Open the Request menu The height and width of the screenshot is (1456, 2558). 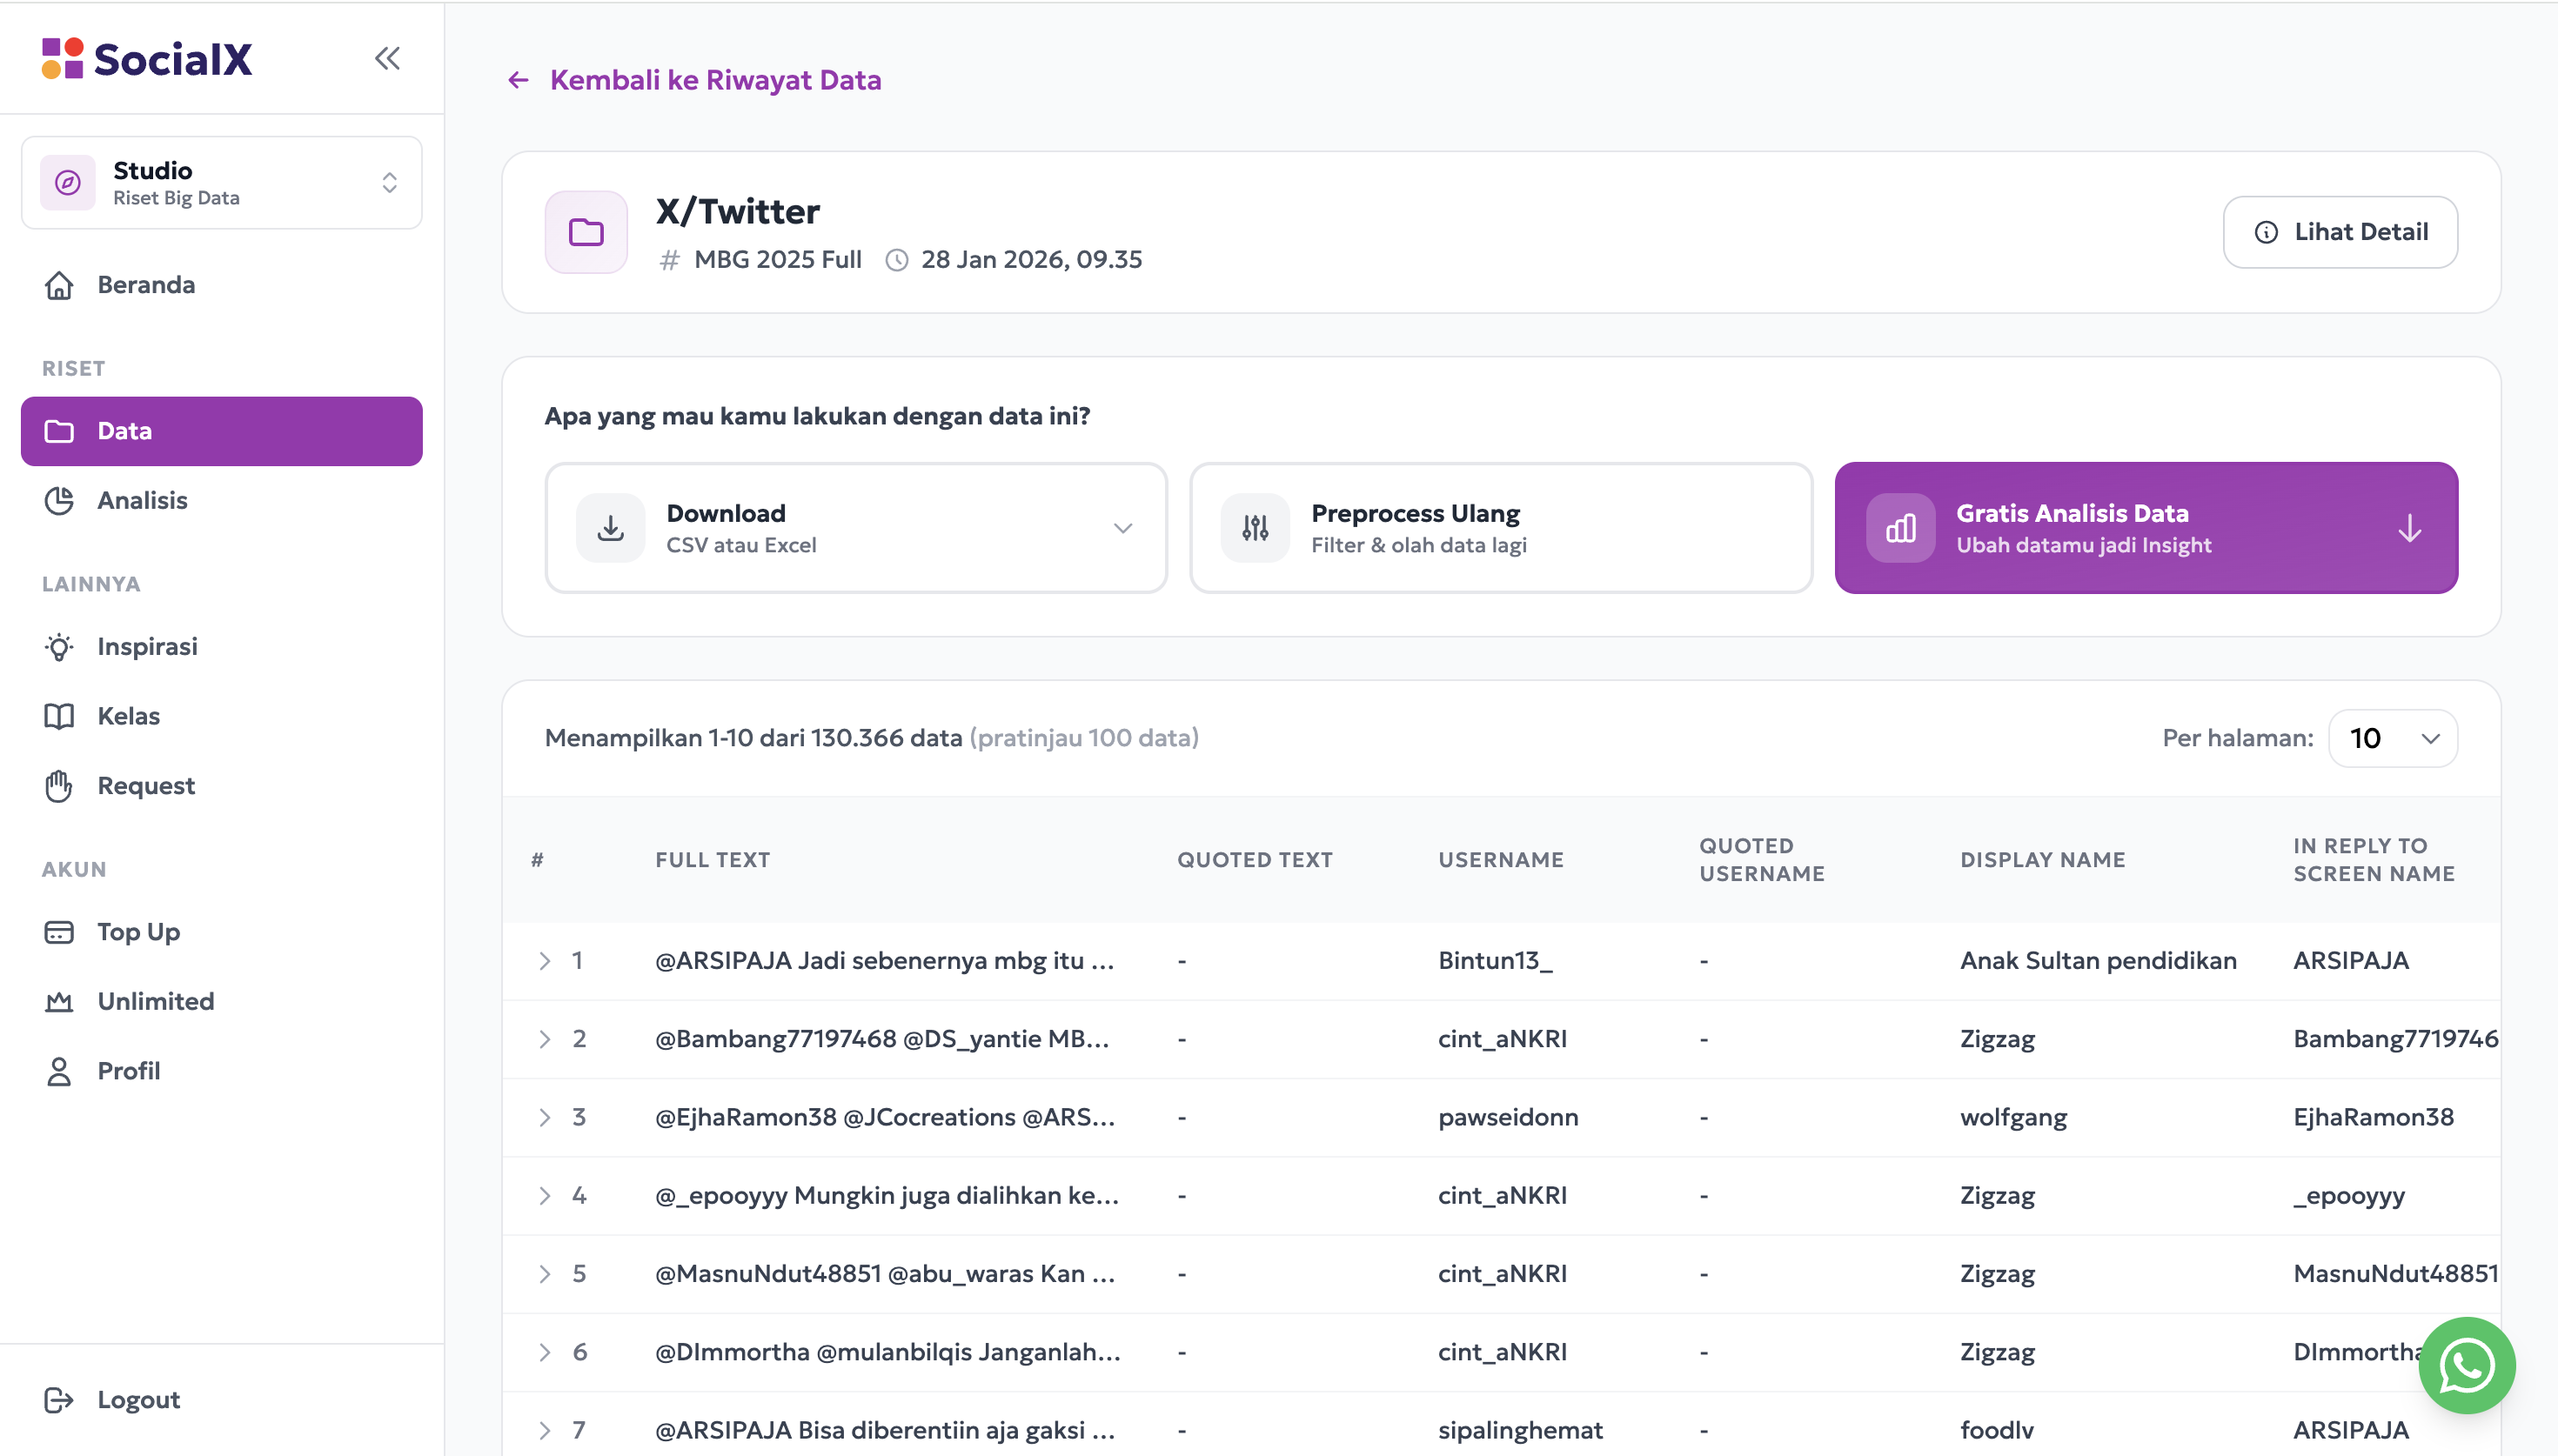pyautogui.click(x=222, y=786)
